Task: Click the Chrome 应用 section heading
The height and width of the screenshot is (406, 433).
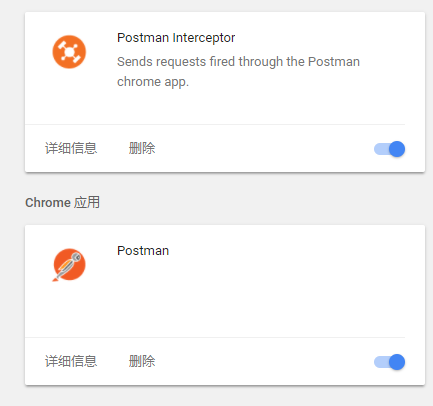Action: [63, 202]
